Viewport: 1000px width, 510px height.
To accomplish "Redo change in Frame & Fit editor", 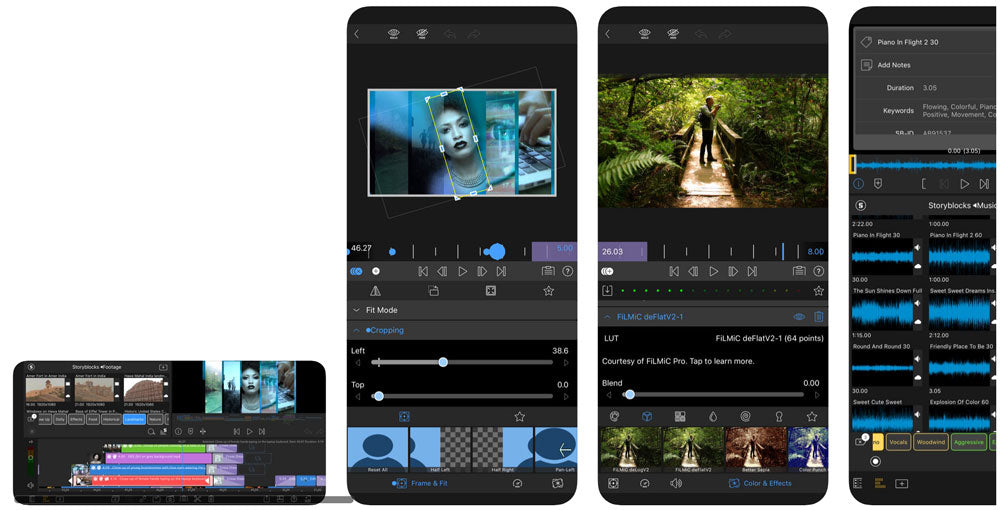I will click(473, 34).
